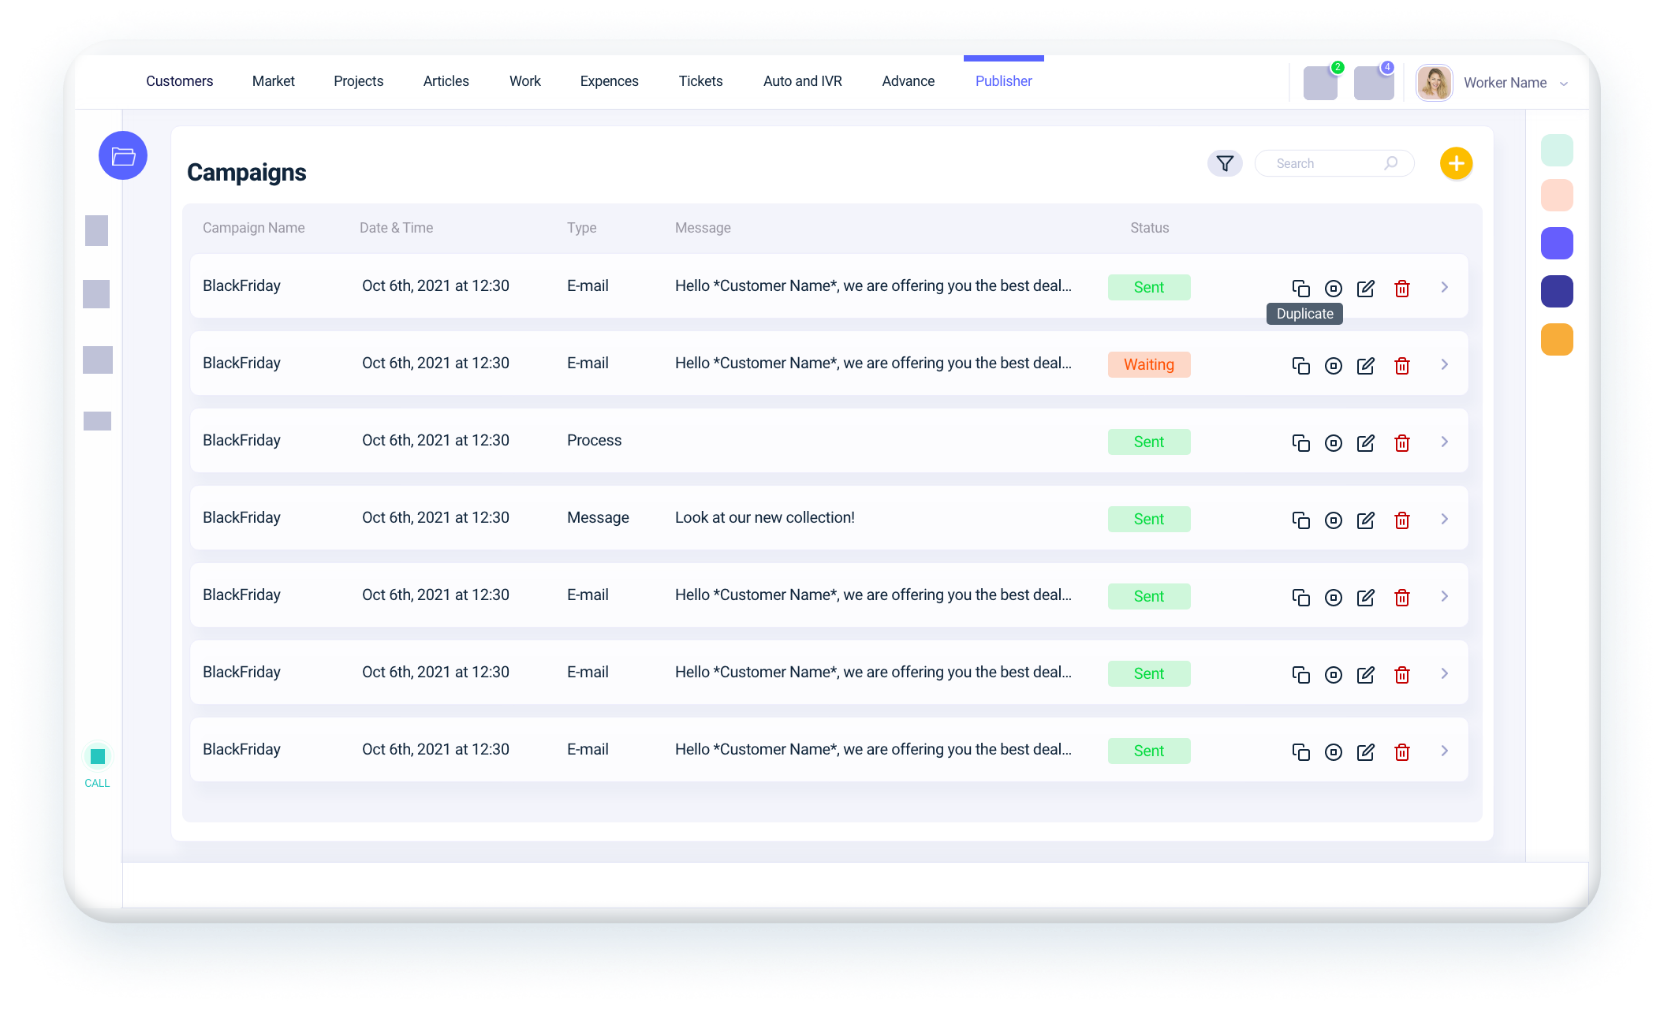The width and height of the screenshot is (1664, 1010).
Task: Click the edit pencil icon in the Process row
Action: [x=1365, y=443]
